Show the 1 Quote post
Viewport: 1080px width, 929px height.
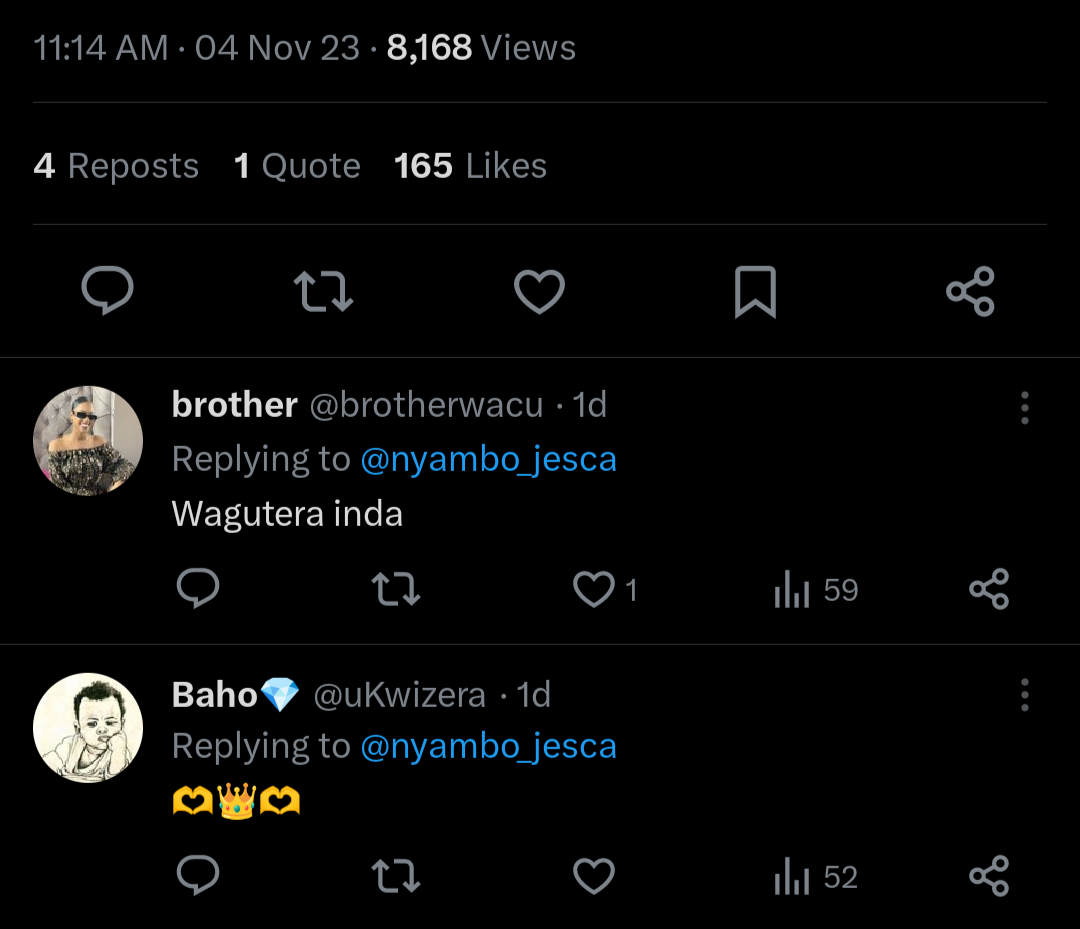[297, 166]
